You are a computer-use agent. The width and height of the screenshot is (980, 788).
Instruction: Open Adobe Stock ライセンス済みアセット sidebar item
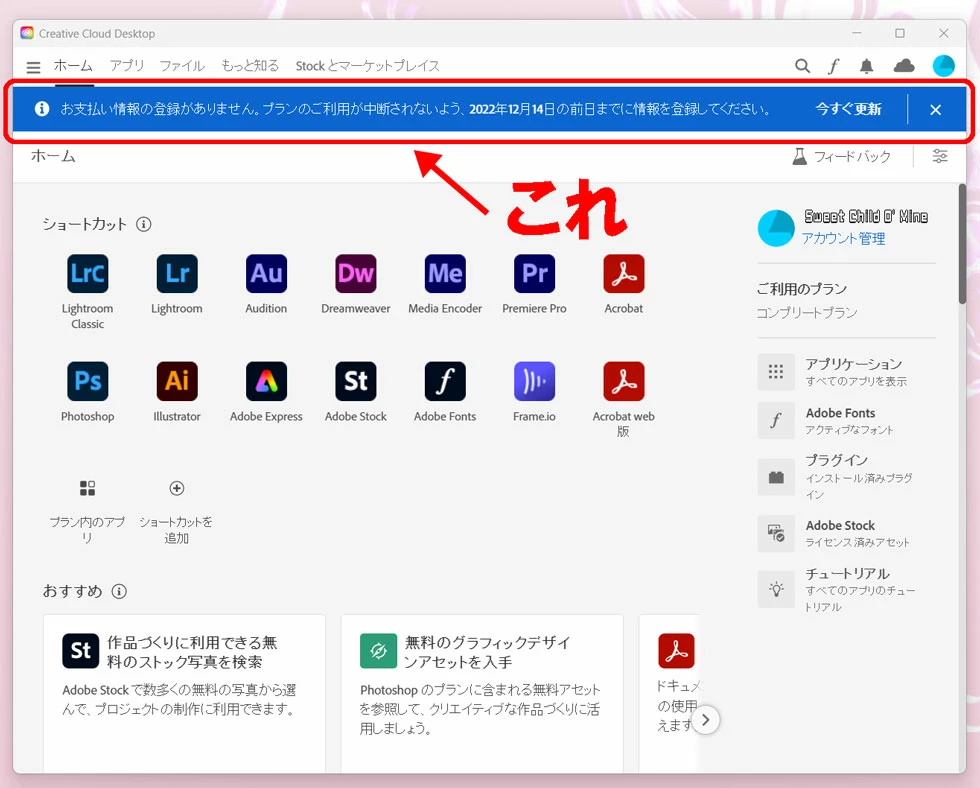pos(846,533)
